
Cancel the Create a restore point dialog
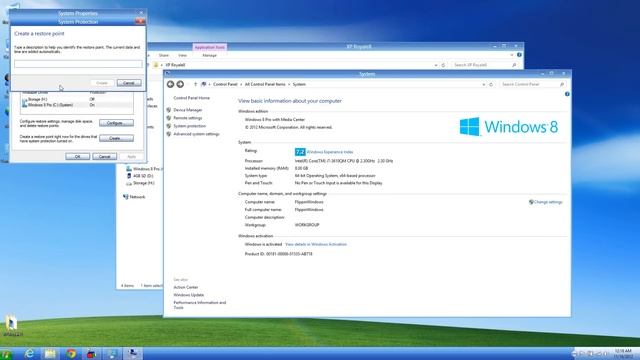pos(129,83)
